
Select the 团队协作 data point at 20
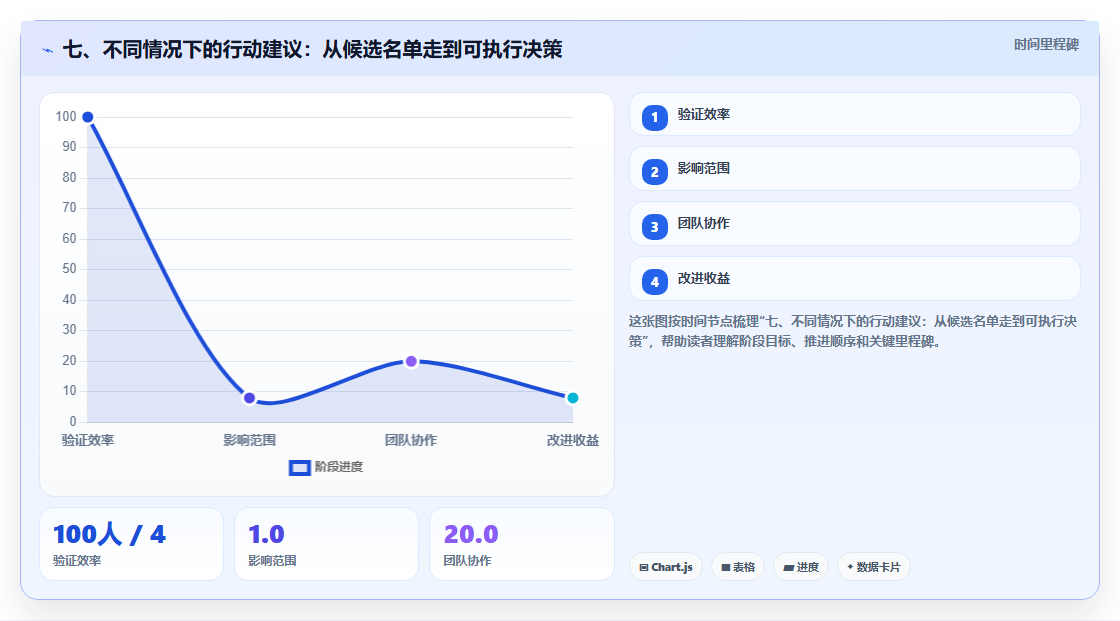tap(411, 361)
